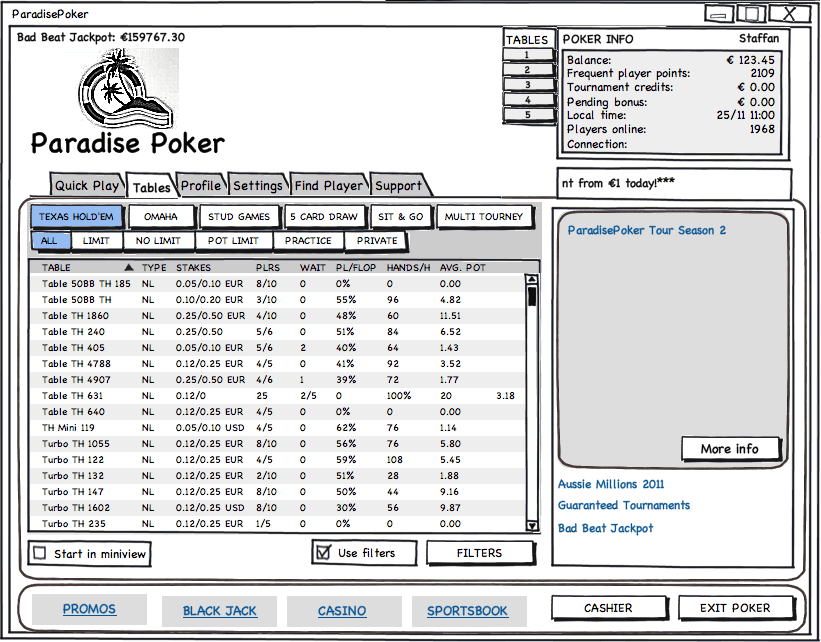
Task: Sort by the TYPE column header
Action: click(154, 268)
